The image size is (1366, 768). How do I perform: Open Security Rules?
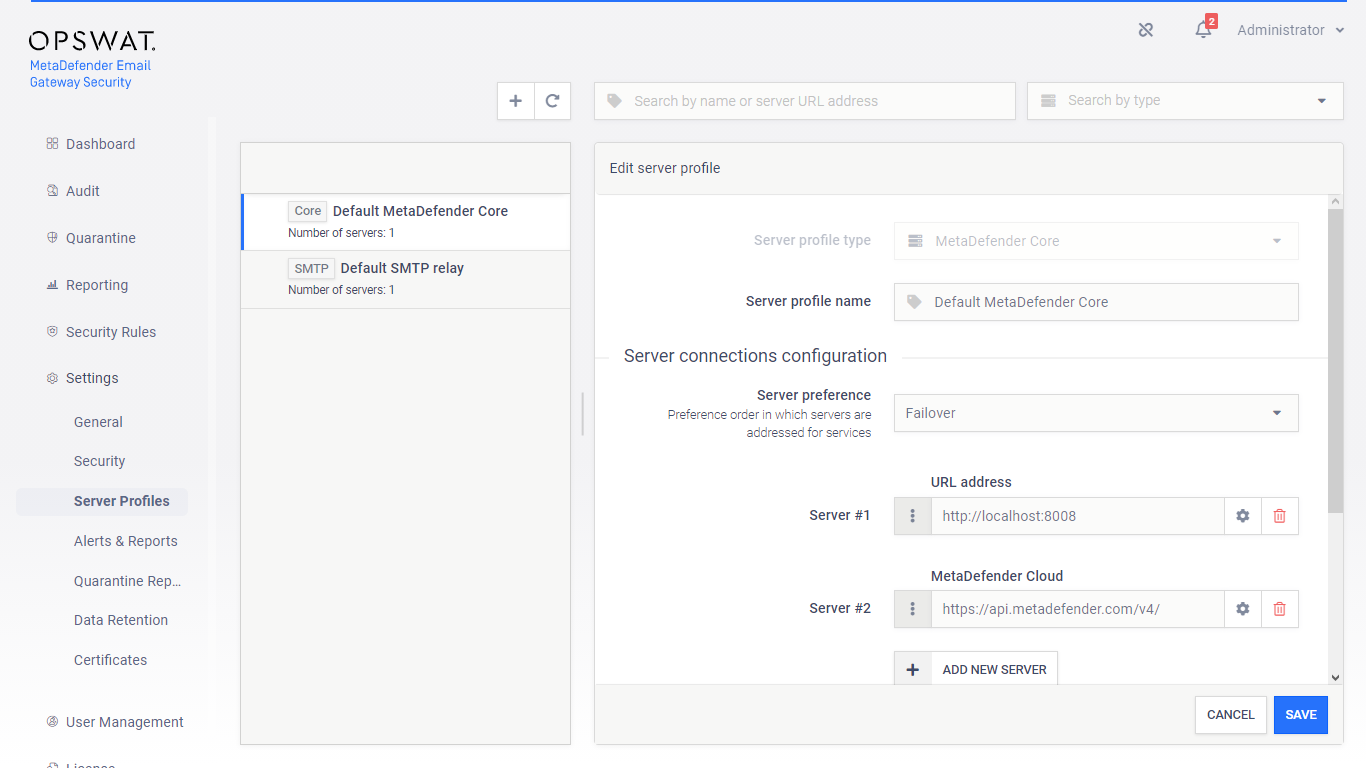[111, 332]
